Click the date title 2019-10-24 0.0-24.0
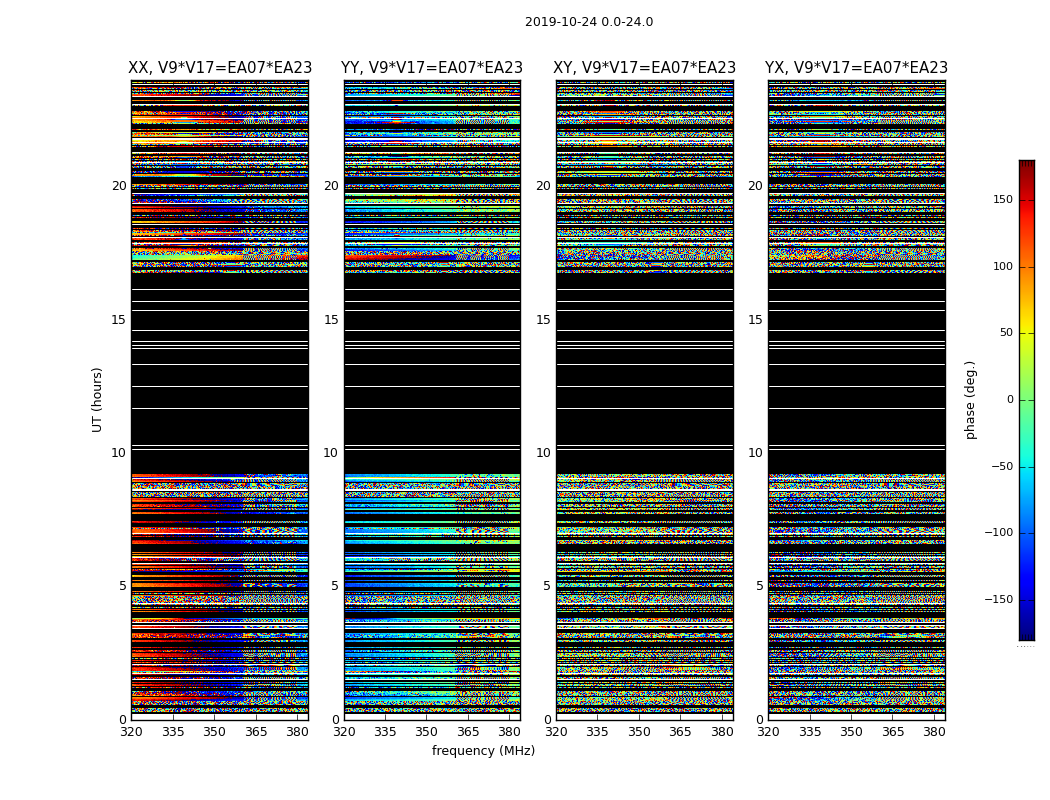The image size is (1050, 800). 589,22
